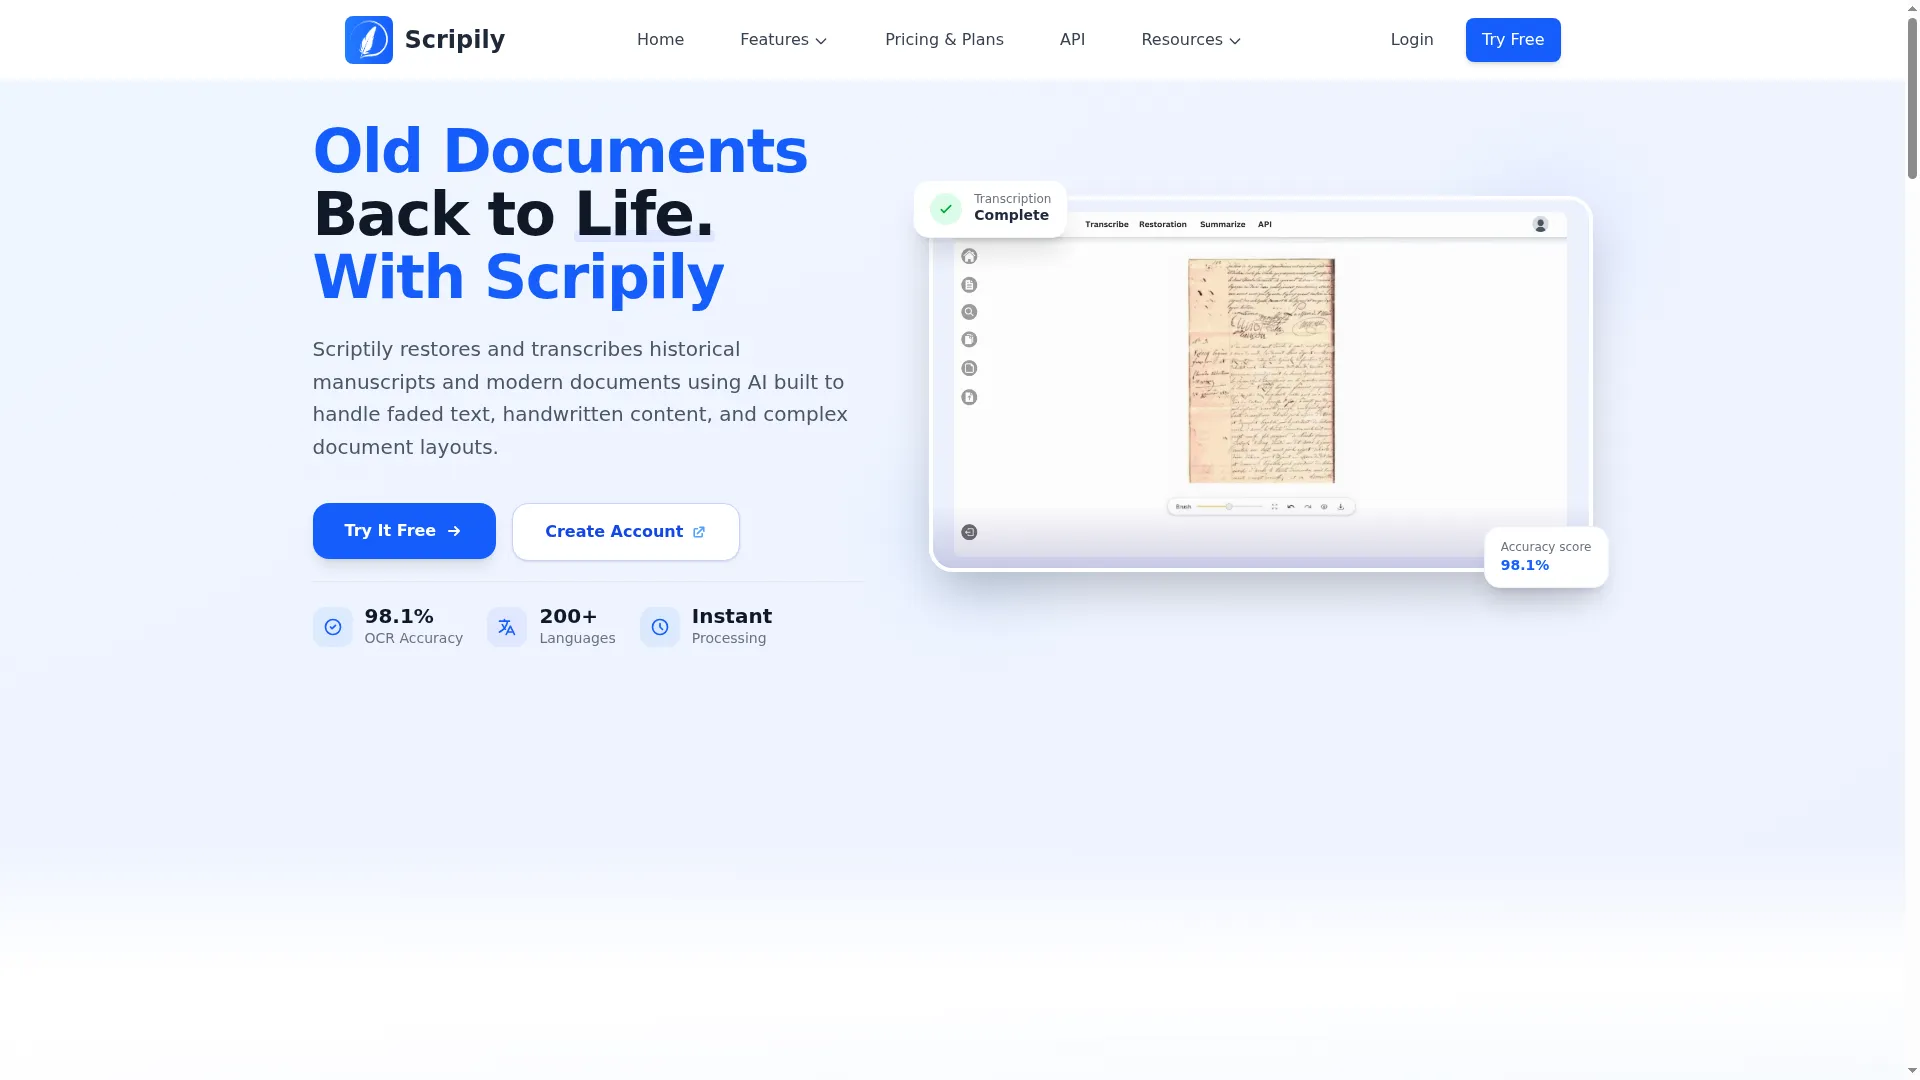
Task: Click the manuscript document thumbnail
Action: (x=1261, y=371)
